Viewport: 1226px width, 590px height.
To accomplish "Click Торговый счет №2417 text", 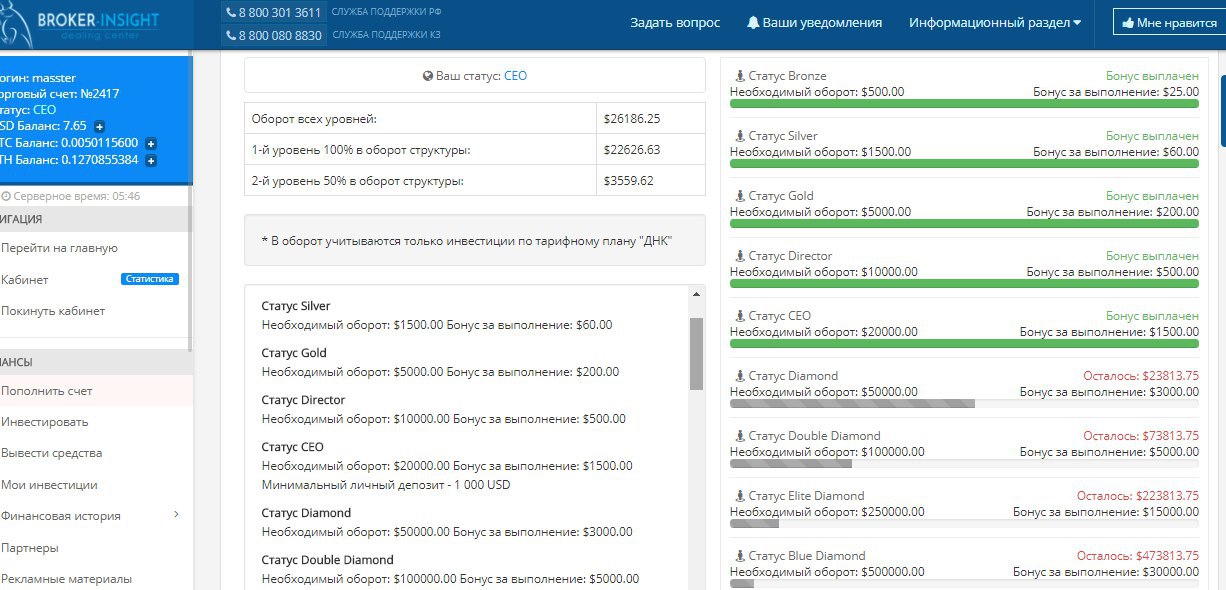I will point(60,94).
